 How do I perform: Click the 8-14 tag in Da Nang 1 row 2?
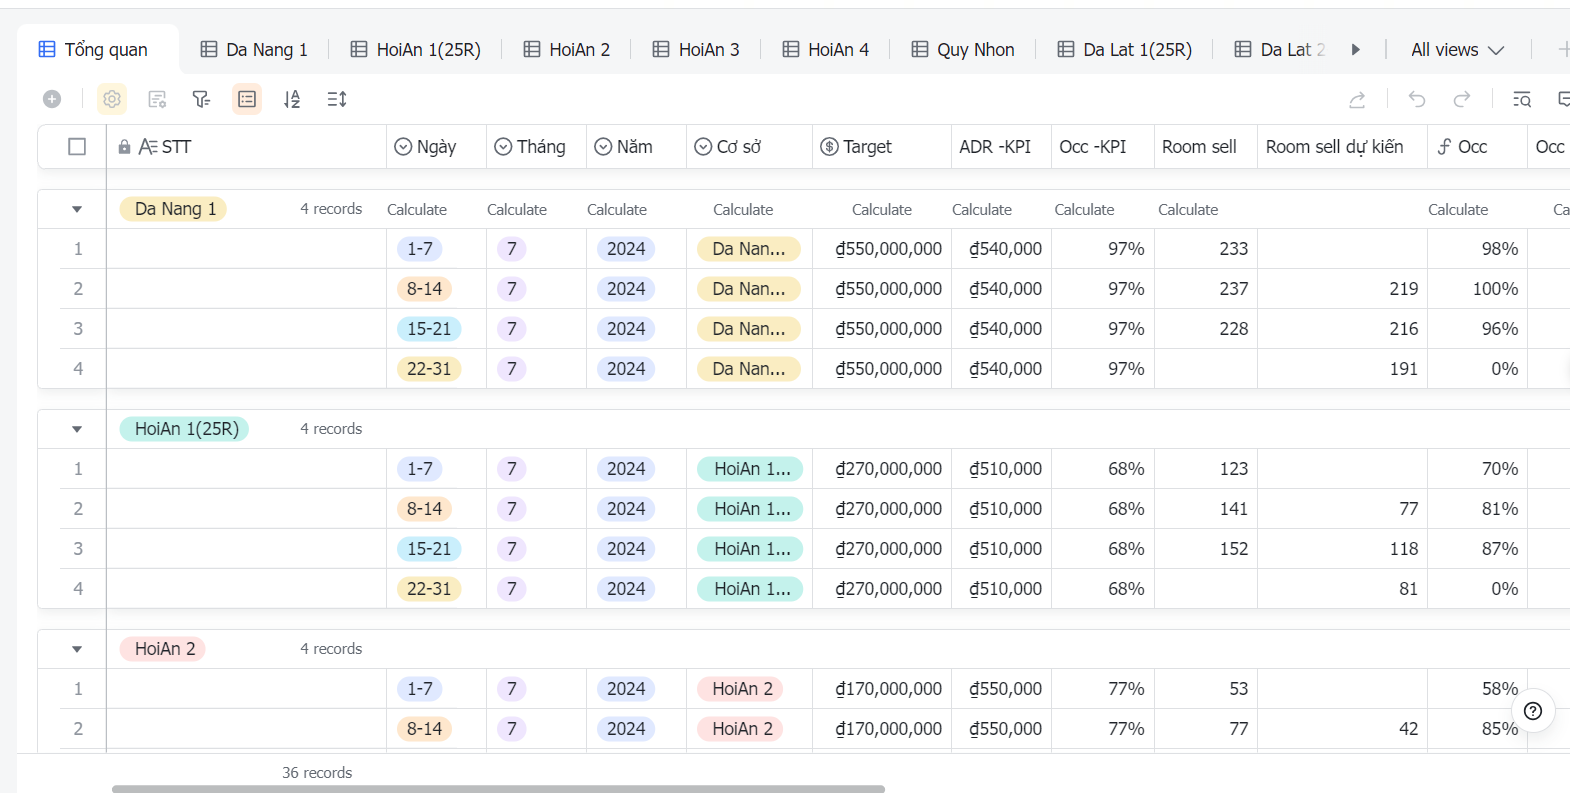pyautogui.click(x=424, y=289)
